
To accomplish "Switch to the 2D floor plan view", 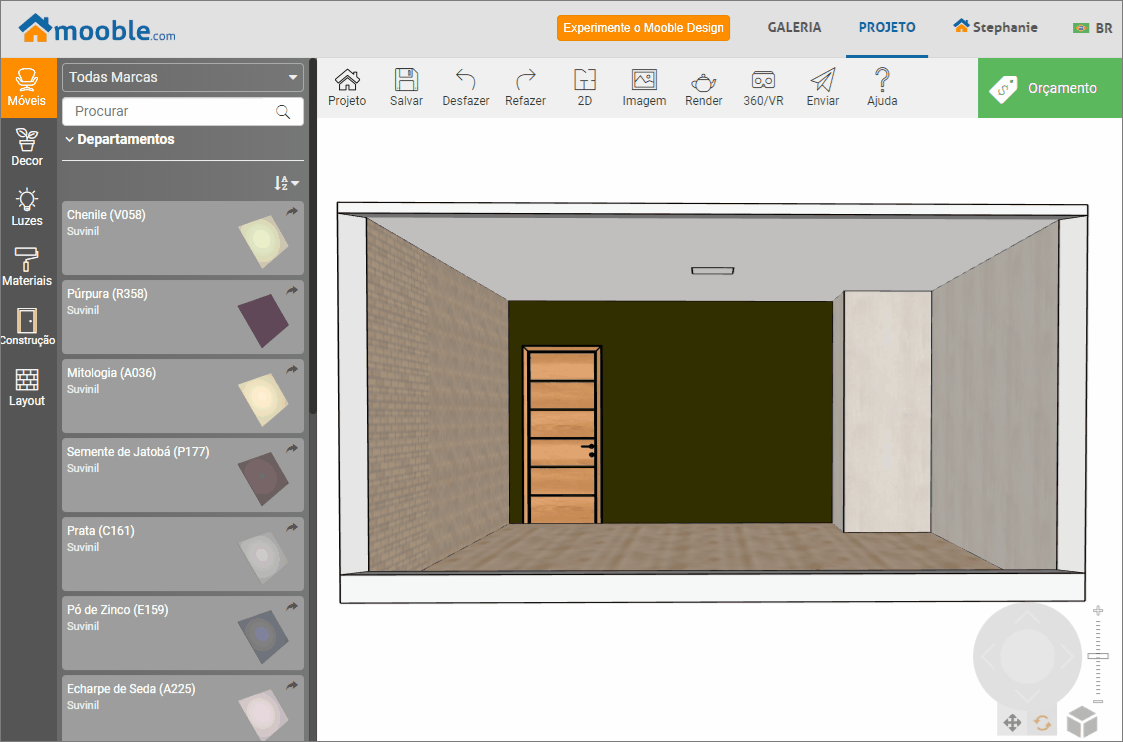I will coord(584,88).
